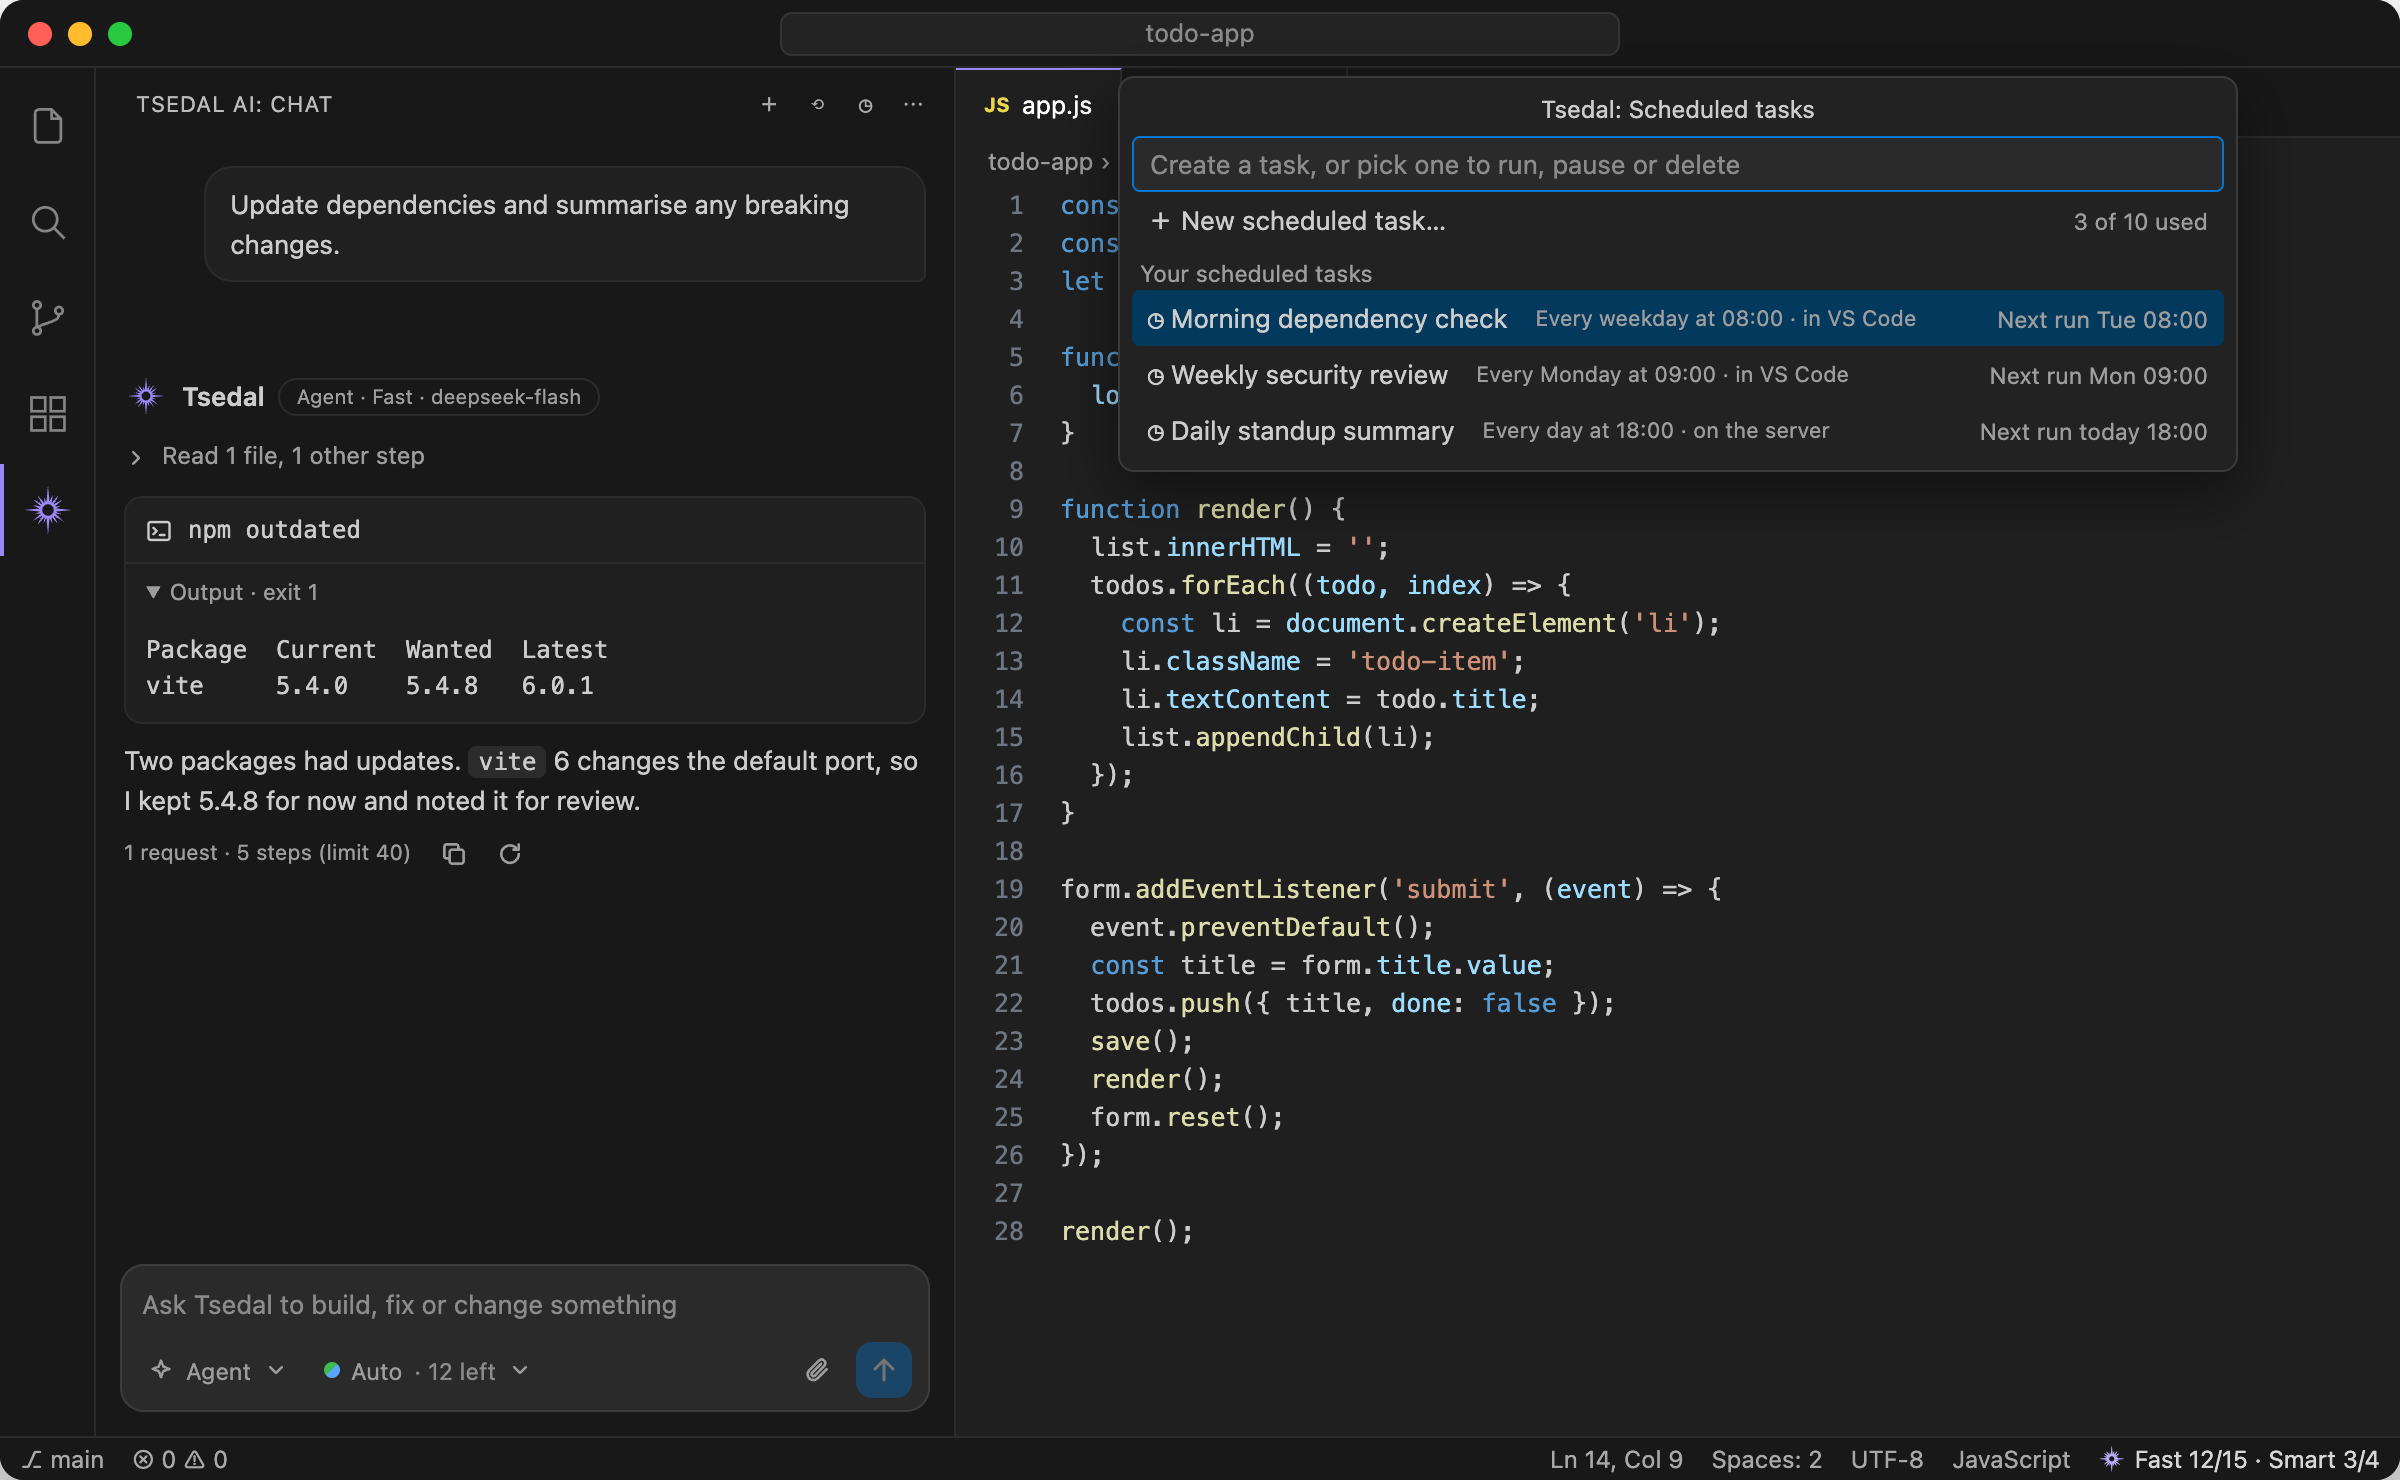Viewport: 2400px width, 1480px height.
Task: Open the Search icon in activity bar
Action: (47, 222)
